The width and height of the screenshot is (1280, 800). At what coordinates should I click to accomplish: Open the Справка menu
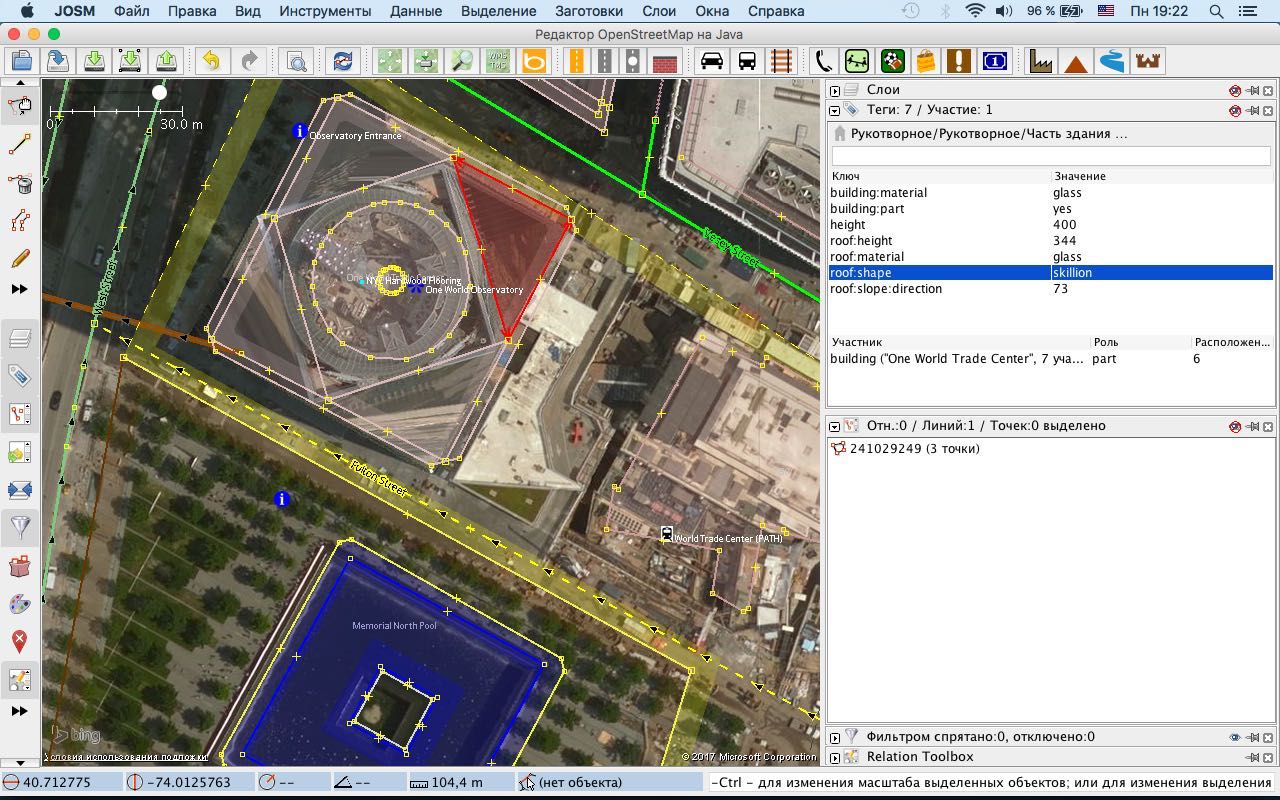pos(775,11)
